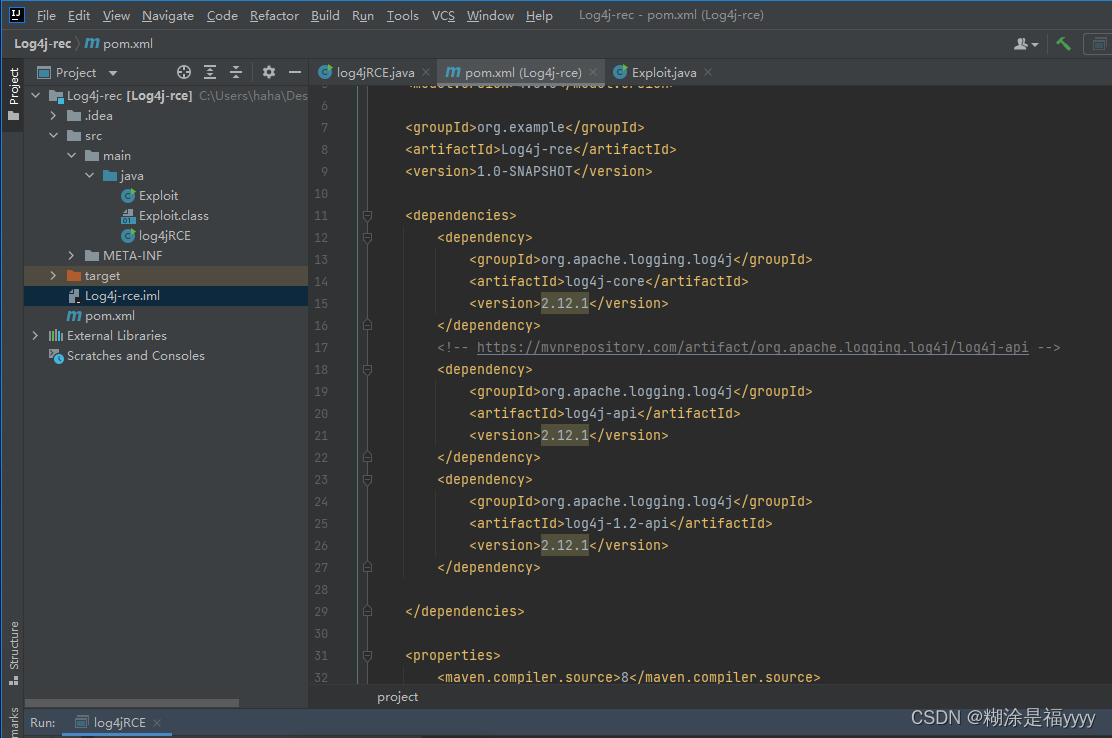Open the Navigate menu

[167, 15]
